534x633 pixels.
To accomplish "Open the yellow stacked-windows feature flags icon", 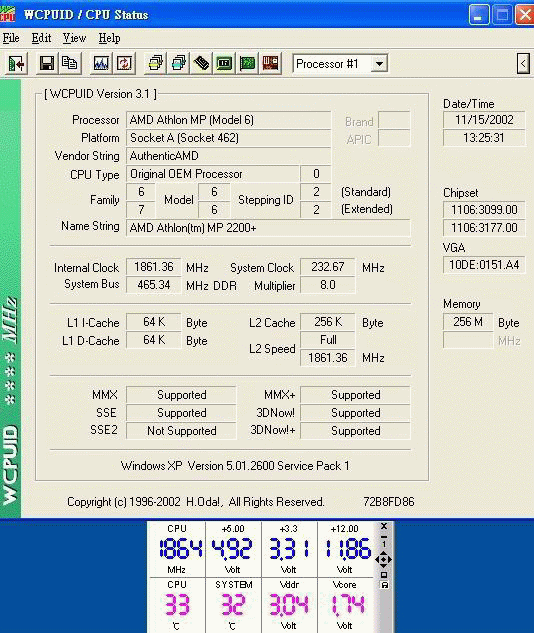I will (x=155, y=63).
